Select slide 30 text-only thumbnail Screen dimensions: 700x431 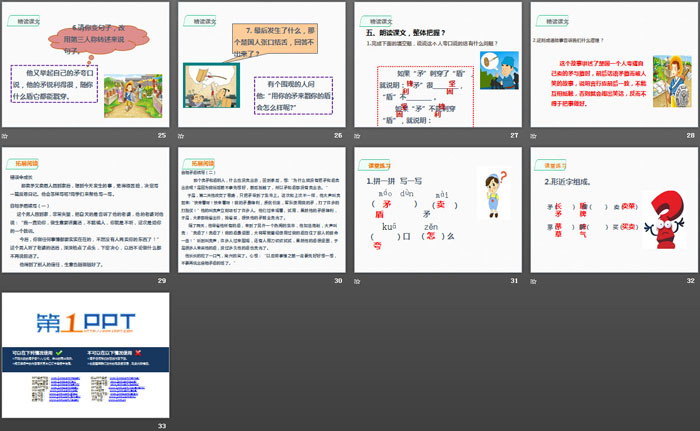262,208
